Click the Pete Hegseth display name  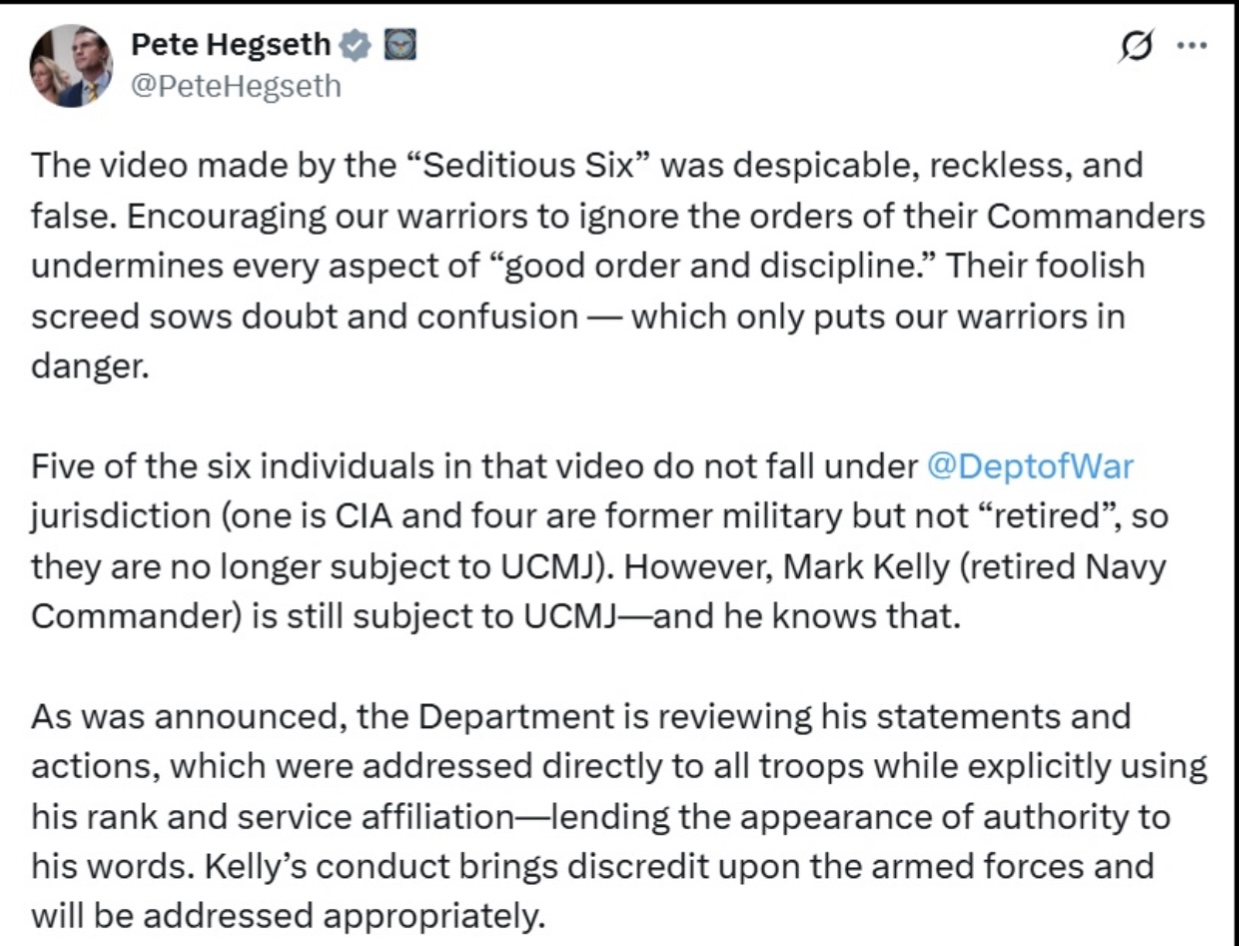coord(230,45)
